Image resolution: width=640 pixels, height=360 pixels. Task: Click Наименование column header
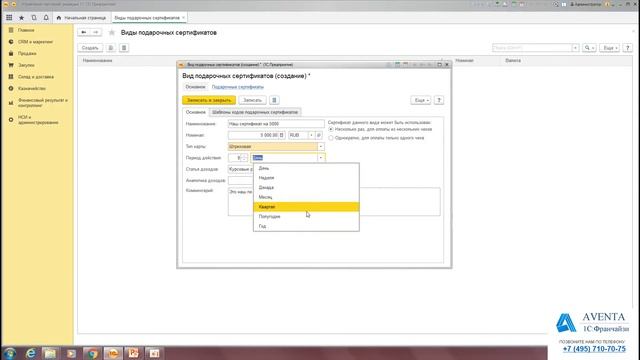pyautogui.click(x=98, y=60)
